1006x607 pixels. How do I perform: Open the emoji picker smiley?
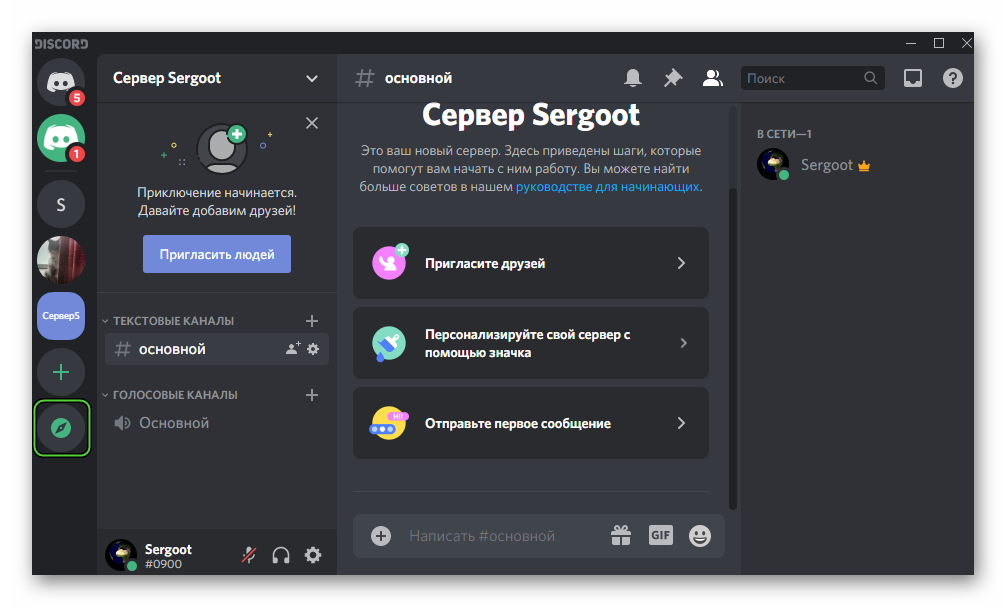(x=700, y=535)
